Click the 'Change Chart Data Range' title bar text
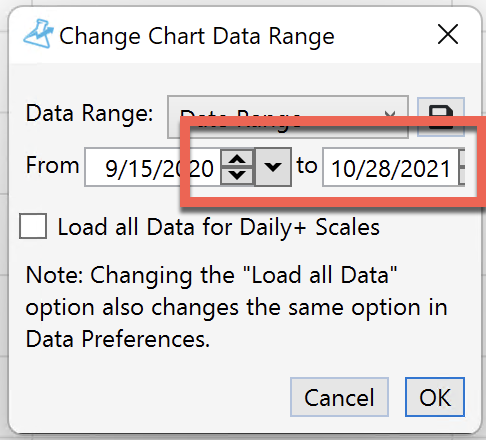486x440 pixels. pos(197,36)
